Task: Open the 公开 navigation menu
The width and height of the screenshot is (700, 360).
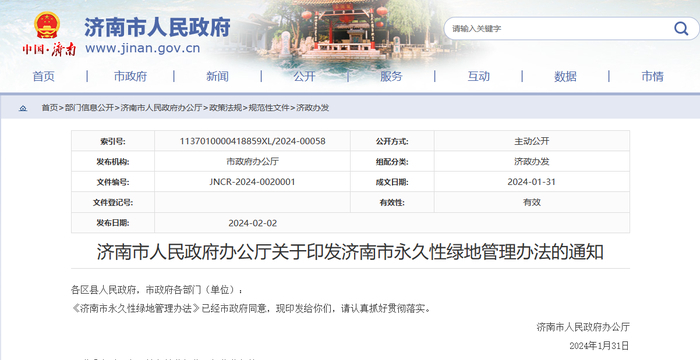Action: 304,76
